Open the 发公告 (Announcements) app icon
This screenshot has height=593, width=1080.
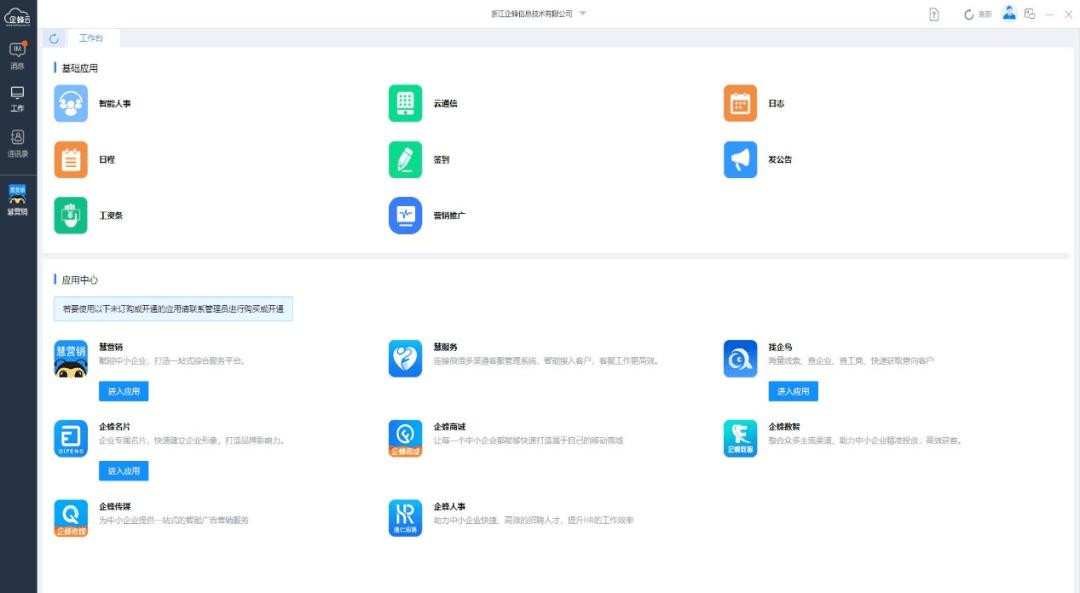click(x=740, y=158)
